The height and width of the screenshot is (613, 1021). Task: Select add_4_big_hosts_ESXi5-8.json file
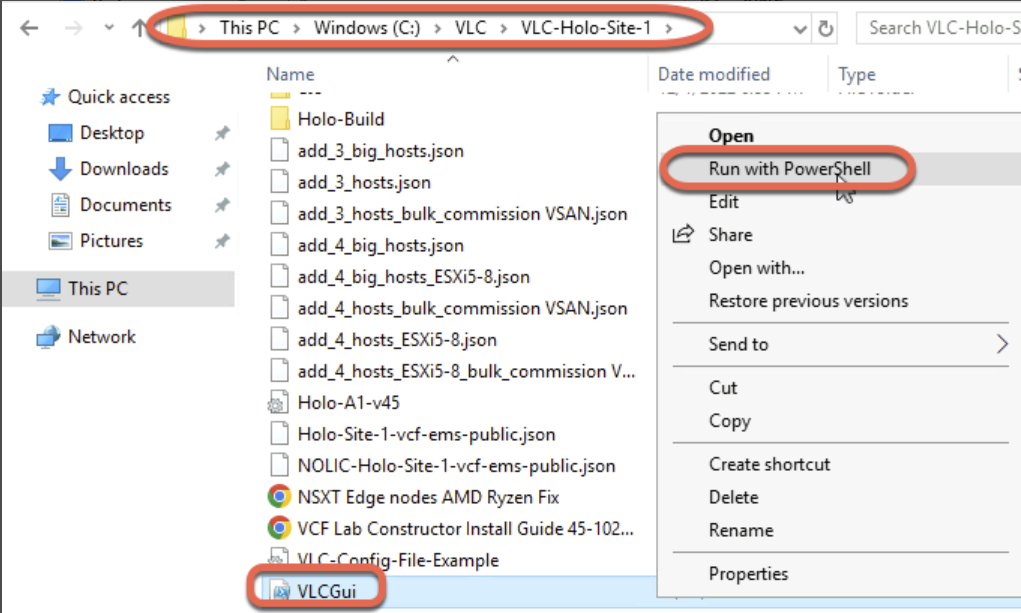(x=413, y=277)
